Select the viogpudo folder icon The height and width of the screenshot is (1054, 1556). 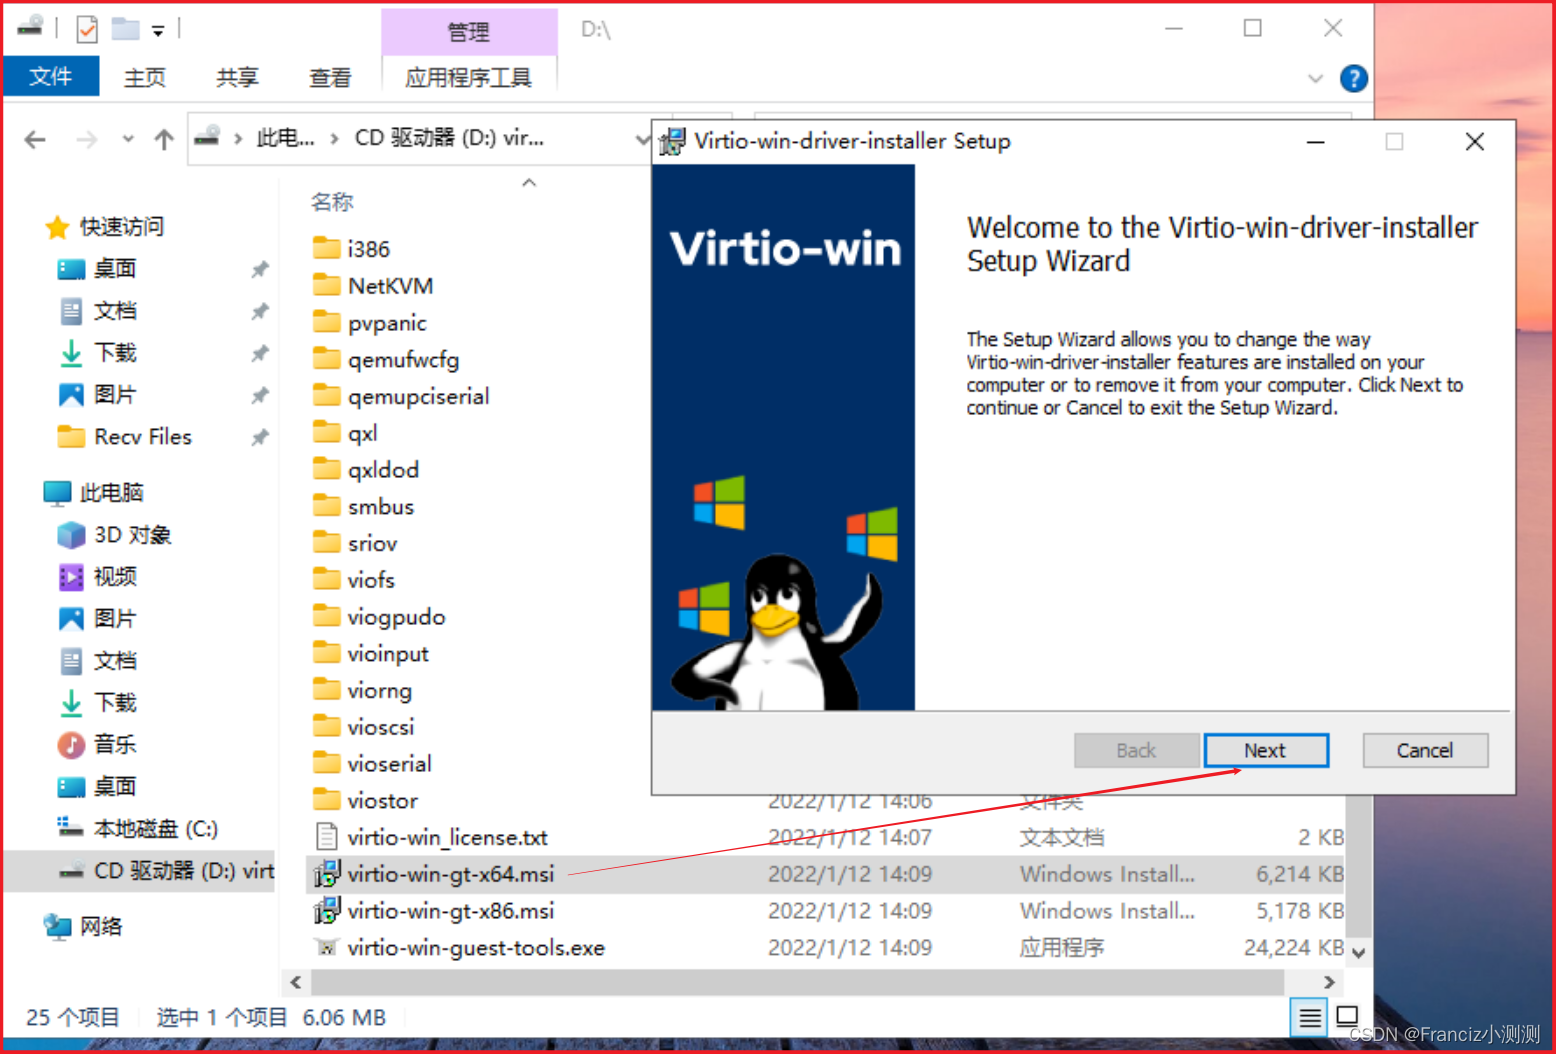(326, 616)
